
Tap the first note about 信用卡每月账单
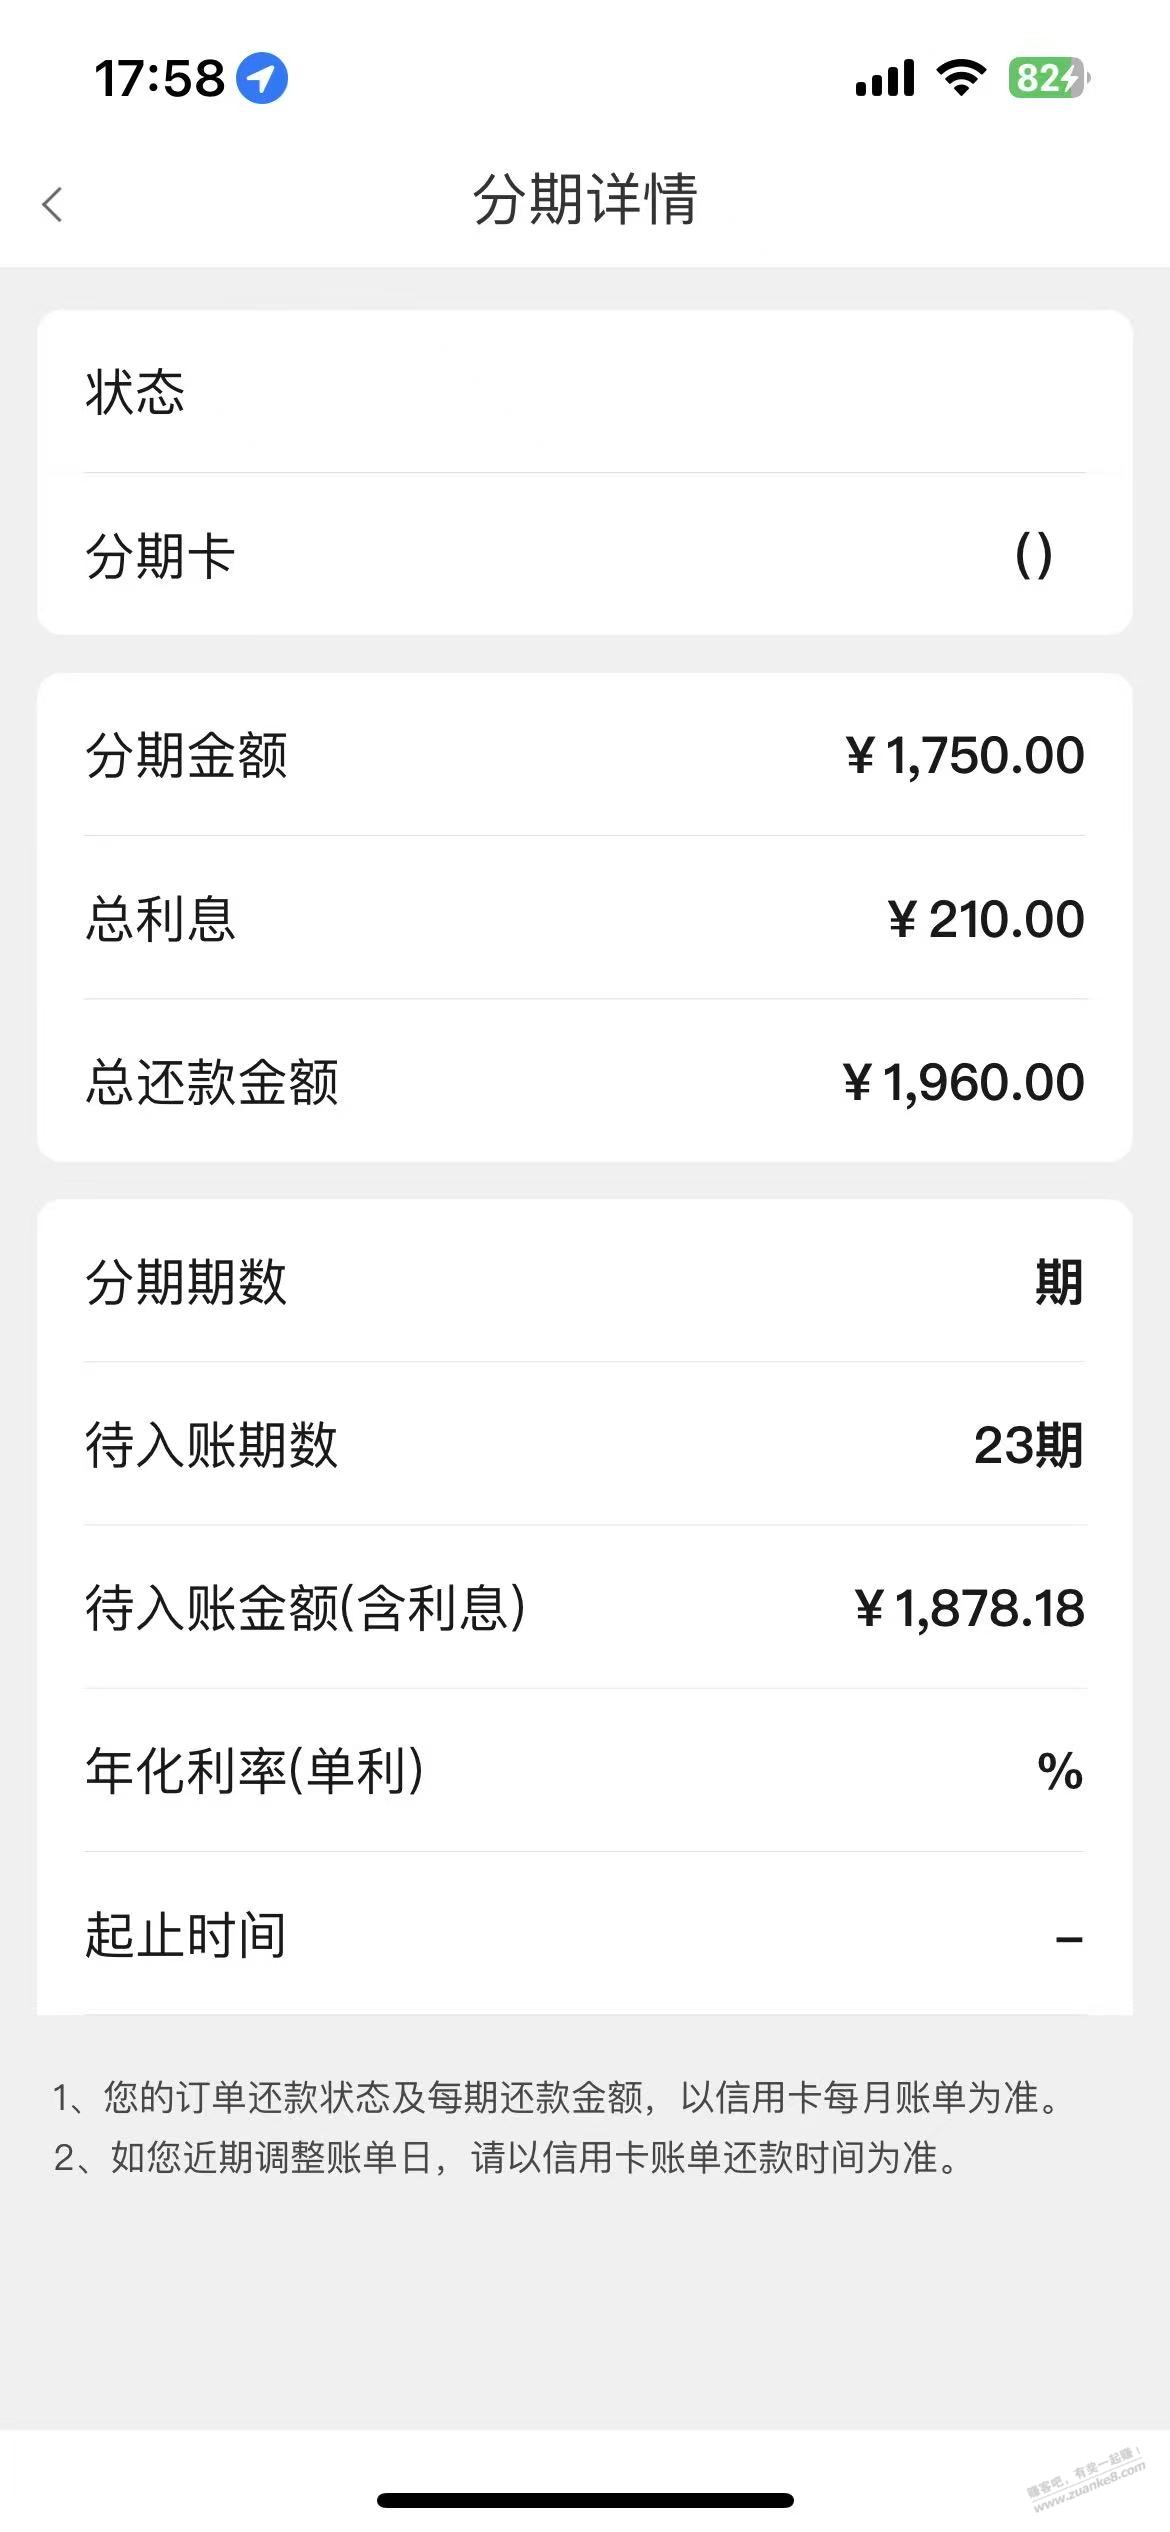[x=556, y=2097]
